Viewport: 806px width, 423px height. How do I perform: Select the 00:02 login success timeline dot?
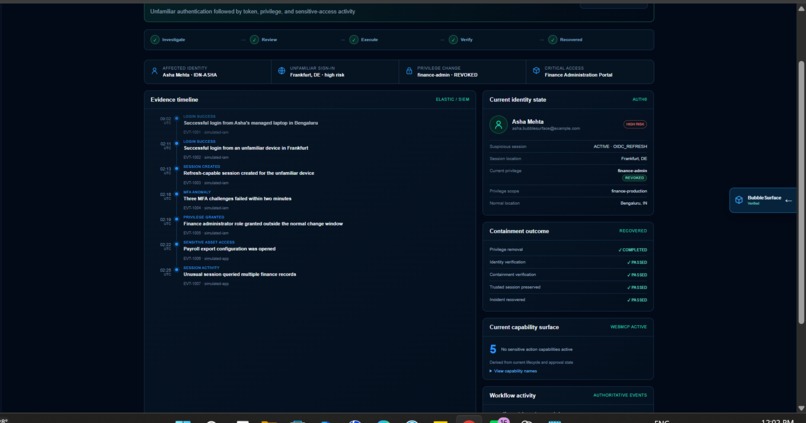(x=176, y=118)
